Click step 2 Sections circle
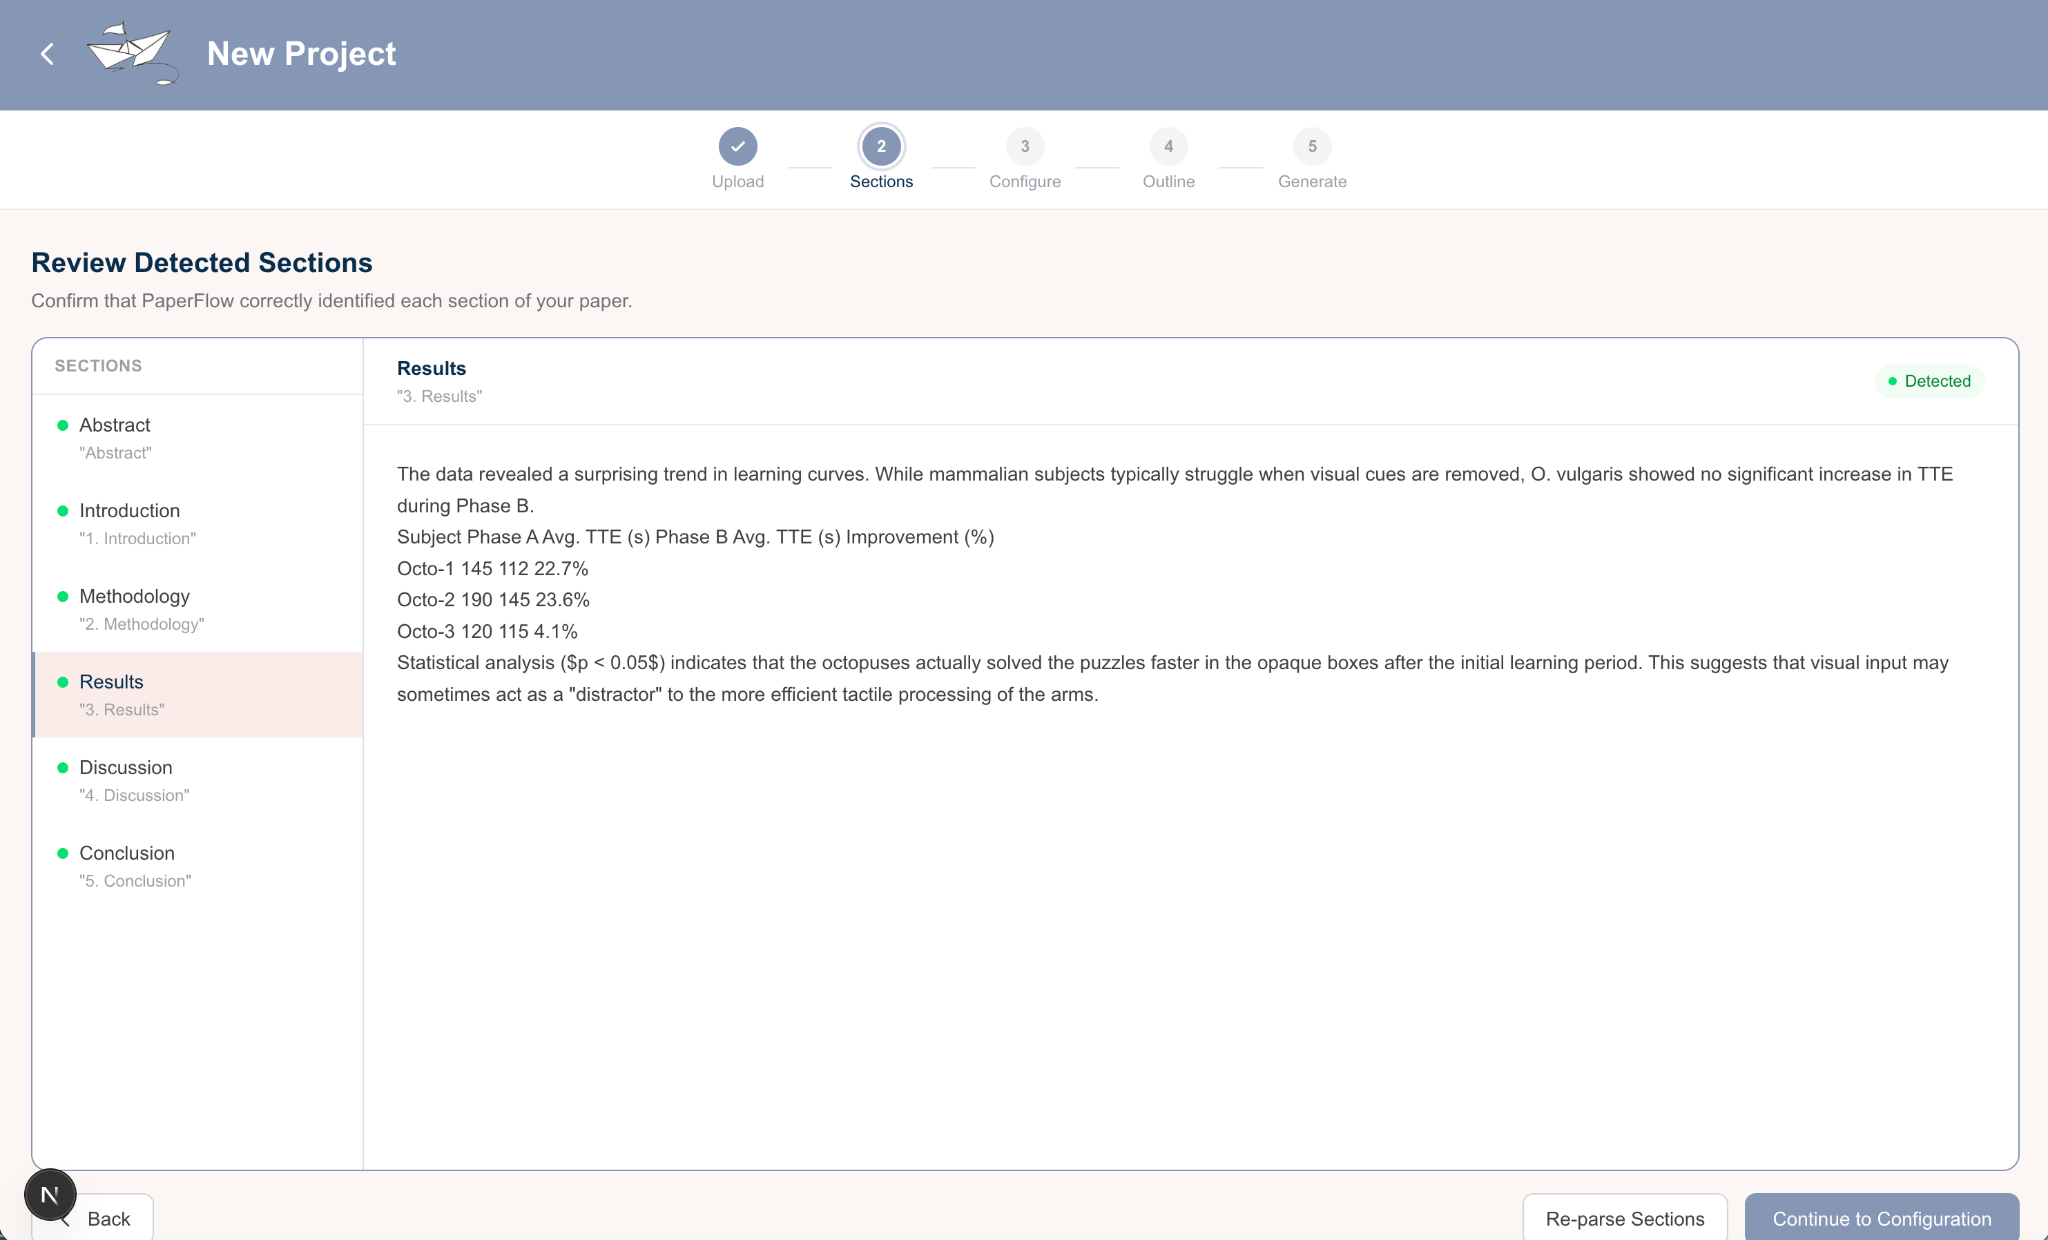This screenshot has height=1240, width=2048. 881,146
